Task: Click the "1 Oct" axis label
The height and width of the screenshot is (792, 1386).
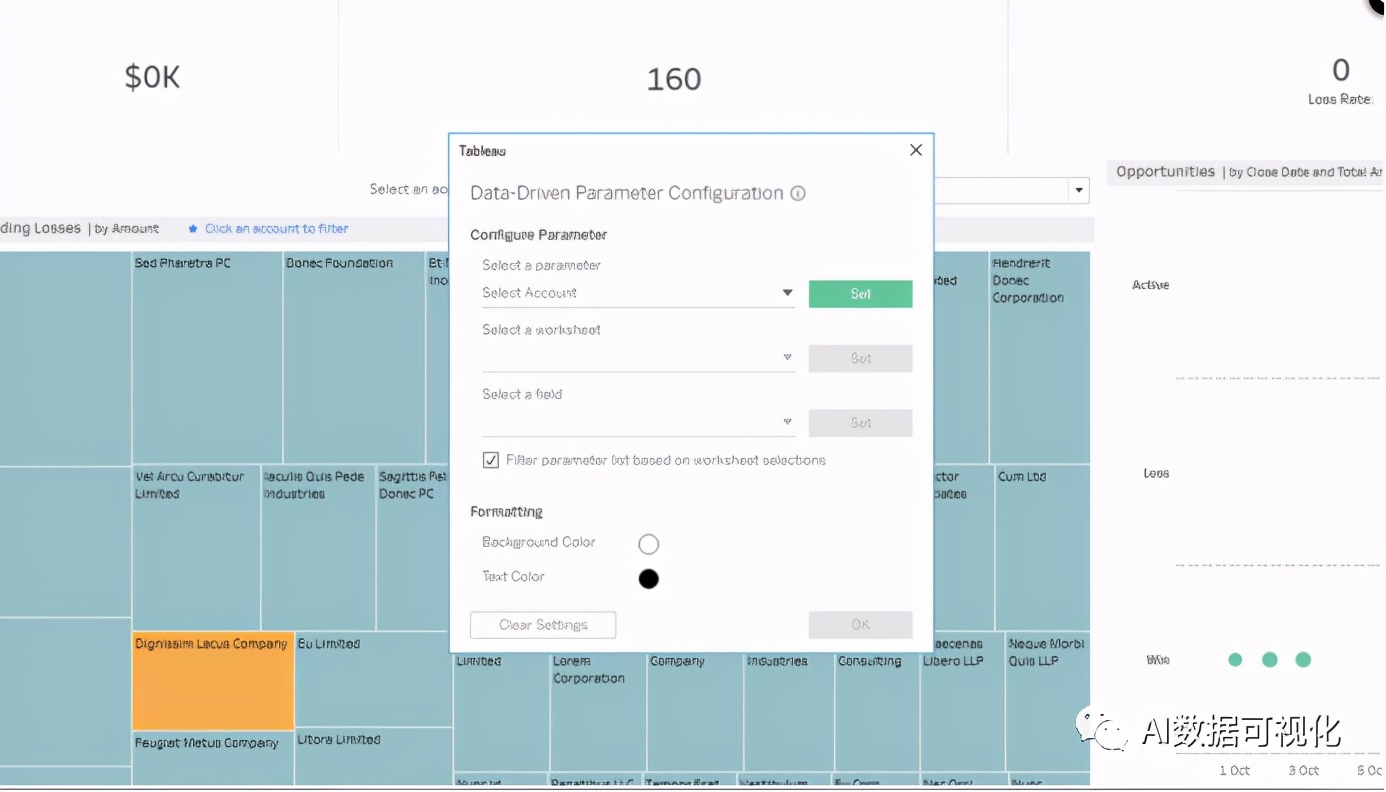Action: [1234, 771]
